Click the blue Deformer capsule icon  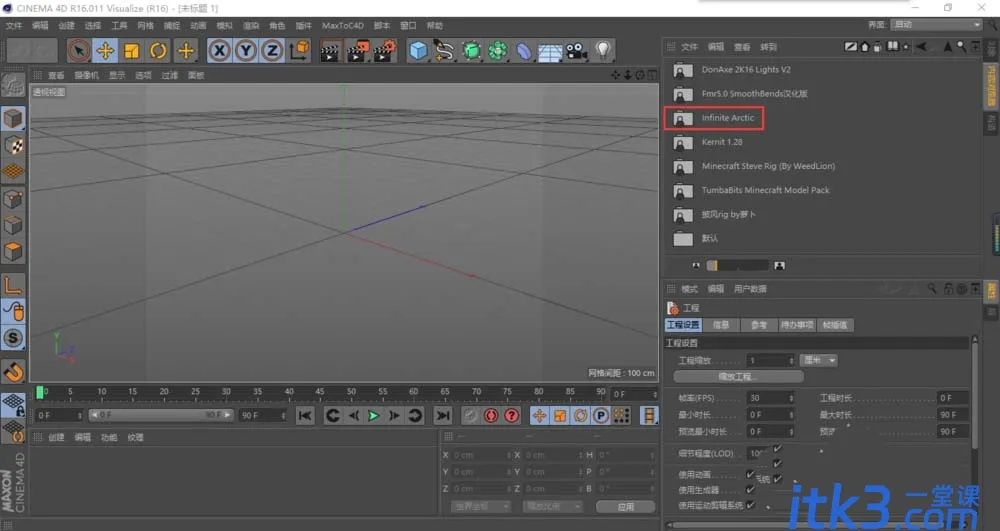pos(524,50)
